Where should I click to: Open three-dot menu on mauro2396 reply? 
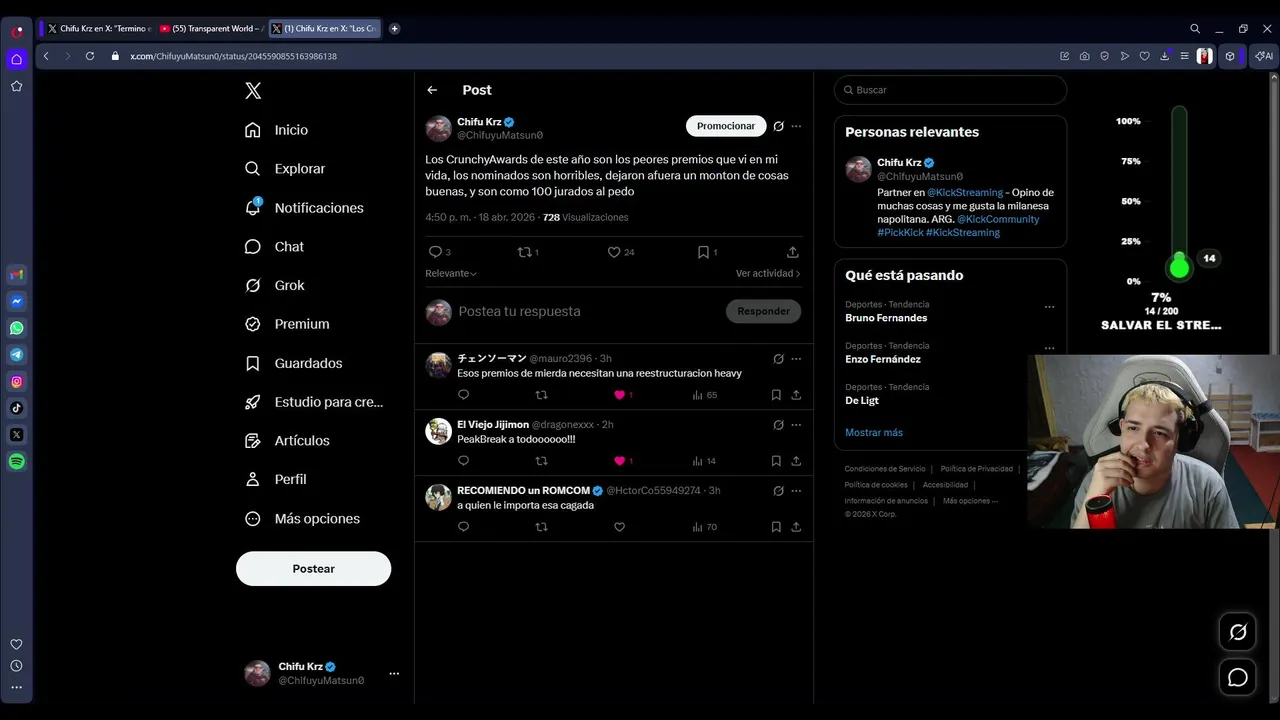pyautogui.click(x=796, y=358)
